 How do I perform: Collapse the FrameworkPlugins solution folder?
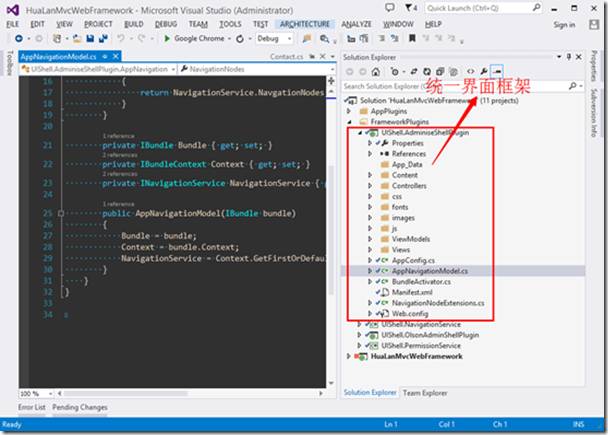(349, 122)
